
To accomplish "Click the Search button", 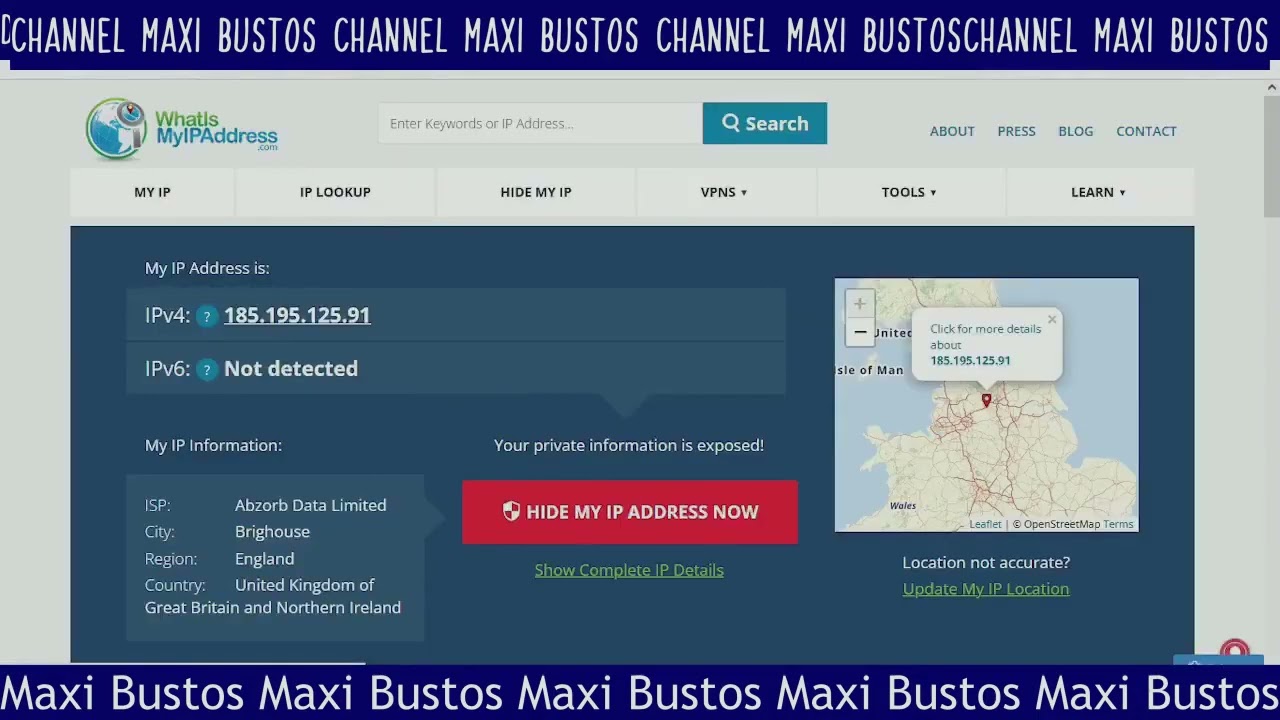I will point(765,123).
